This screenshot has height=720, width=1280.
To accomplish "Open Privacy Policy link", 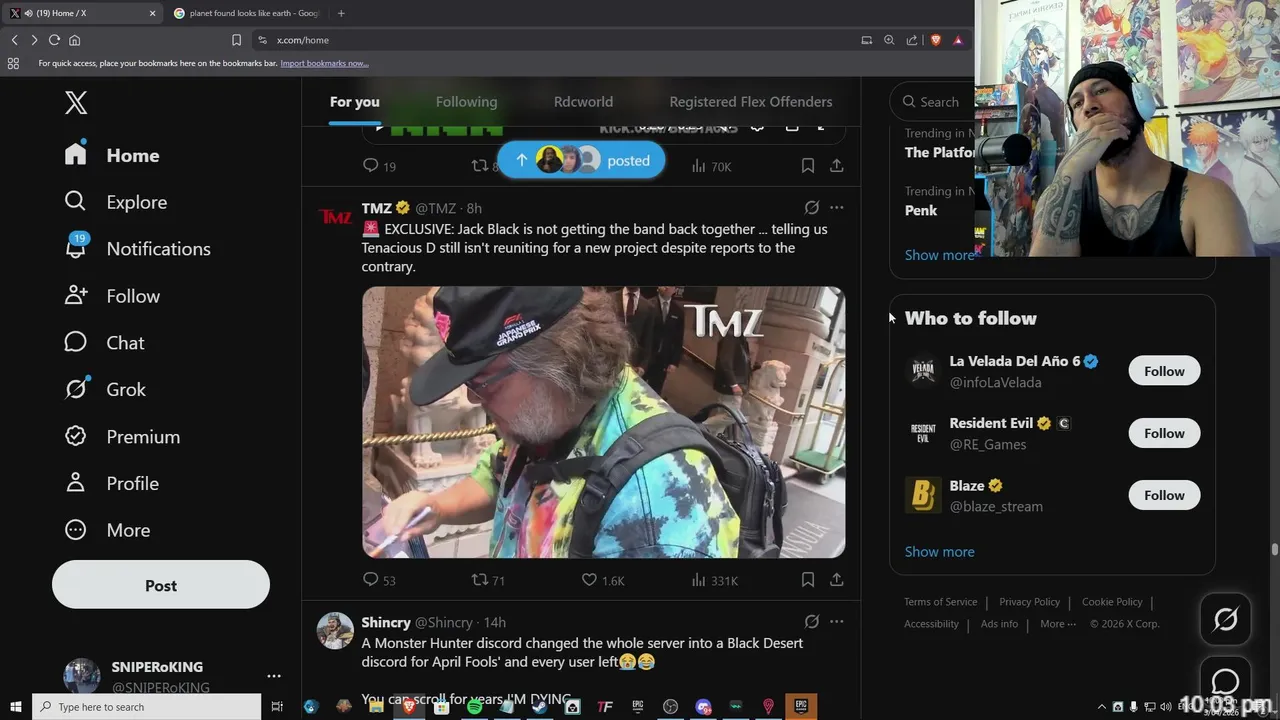I will point(1029,602).
